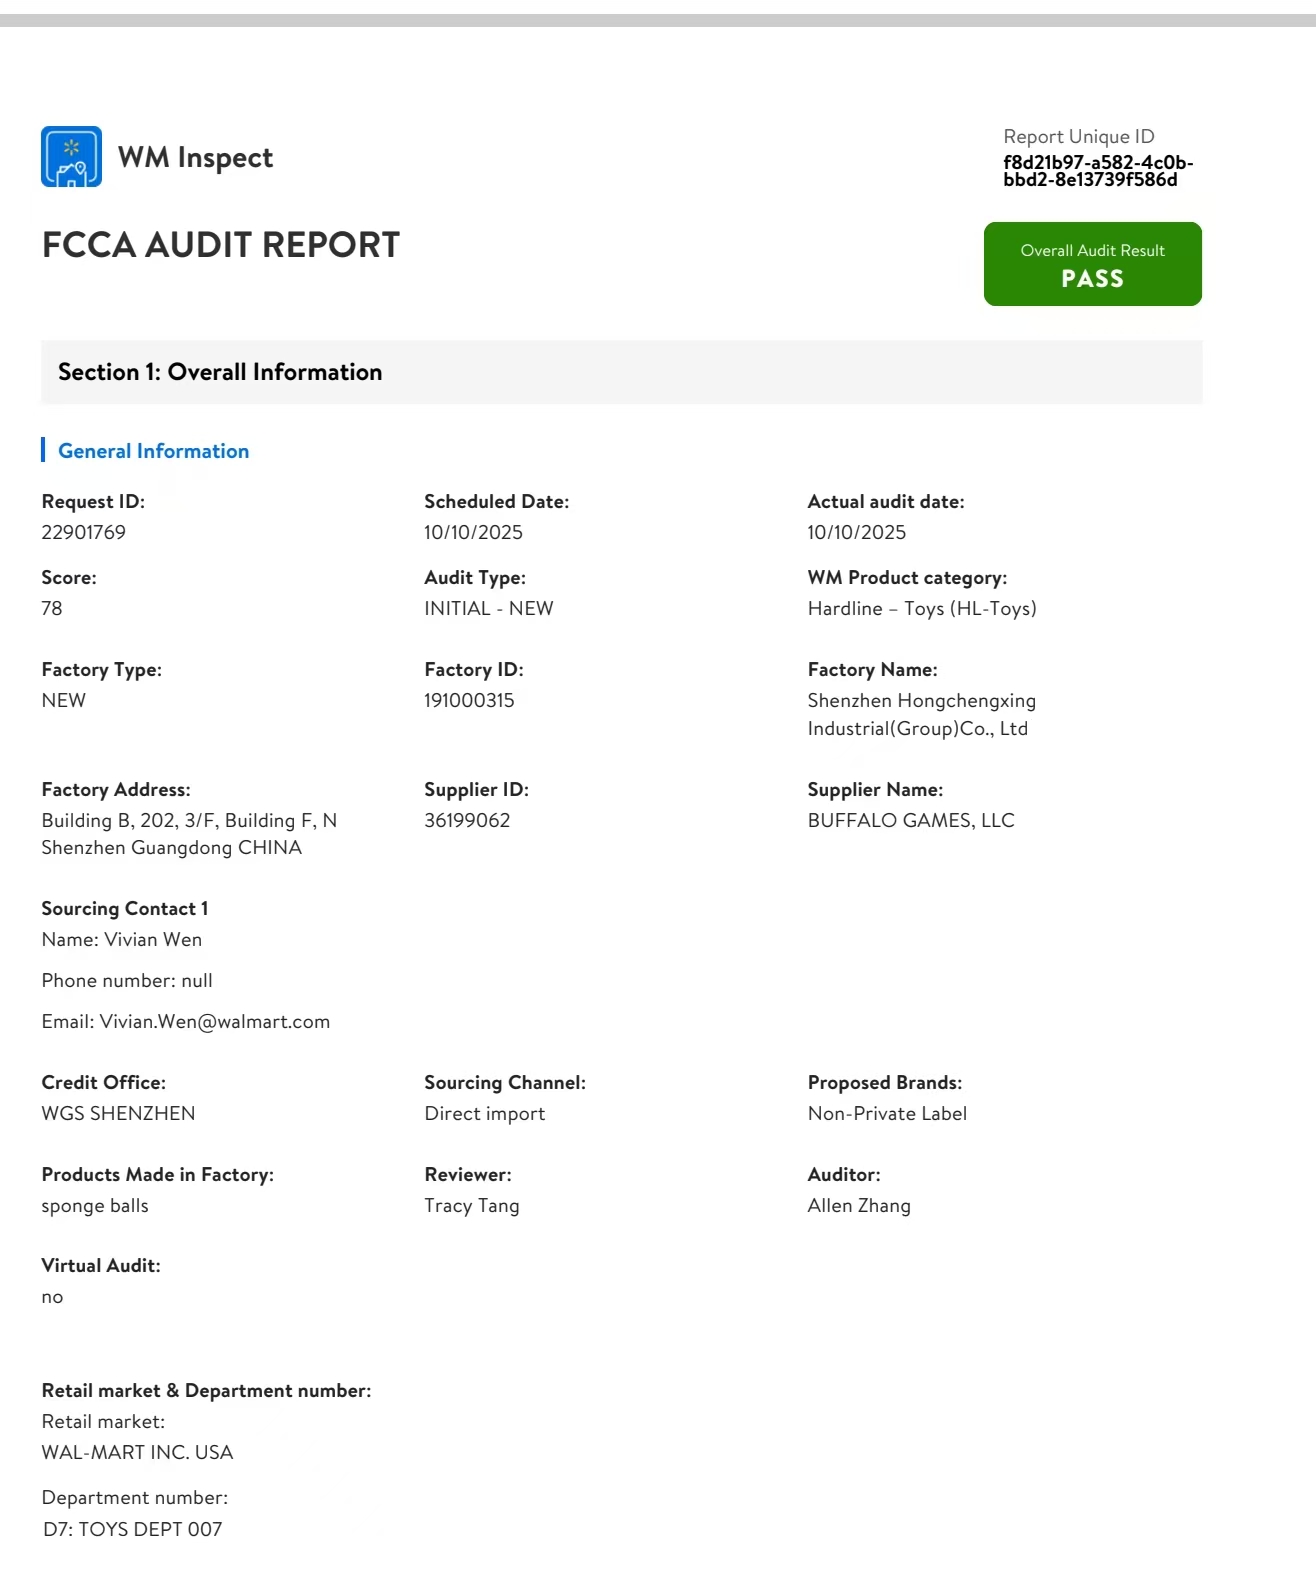Click Credit Office value WGS SHENZHEN

click(x=118, y=1113)
